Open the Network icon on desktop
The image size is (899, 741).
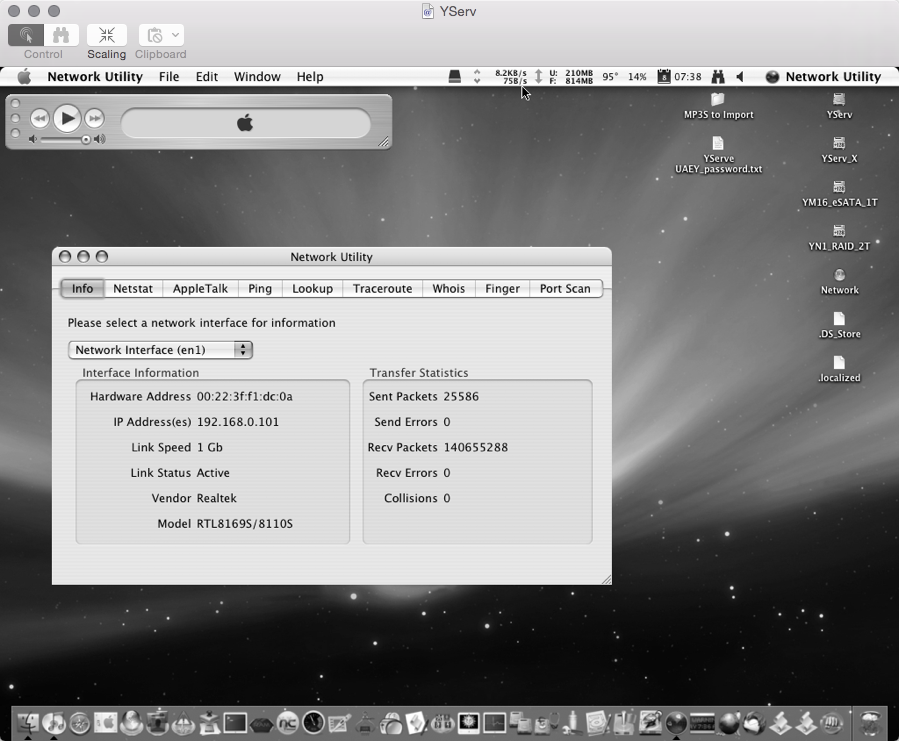839,282
